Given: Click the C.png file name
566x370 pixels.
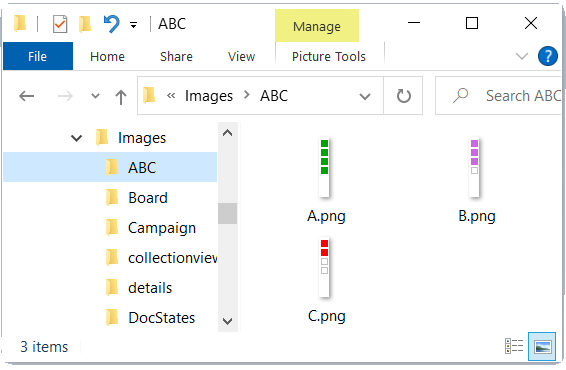Looking at the screenshot, I should click(326, 316).
